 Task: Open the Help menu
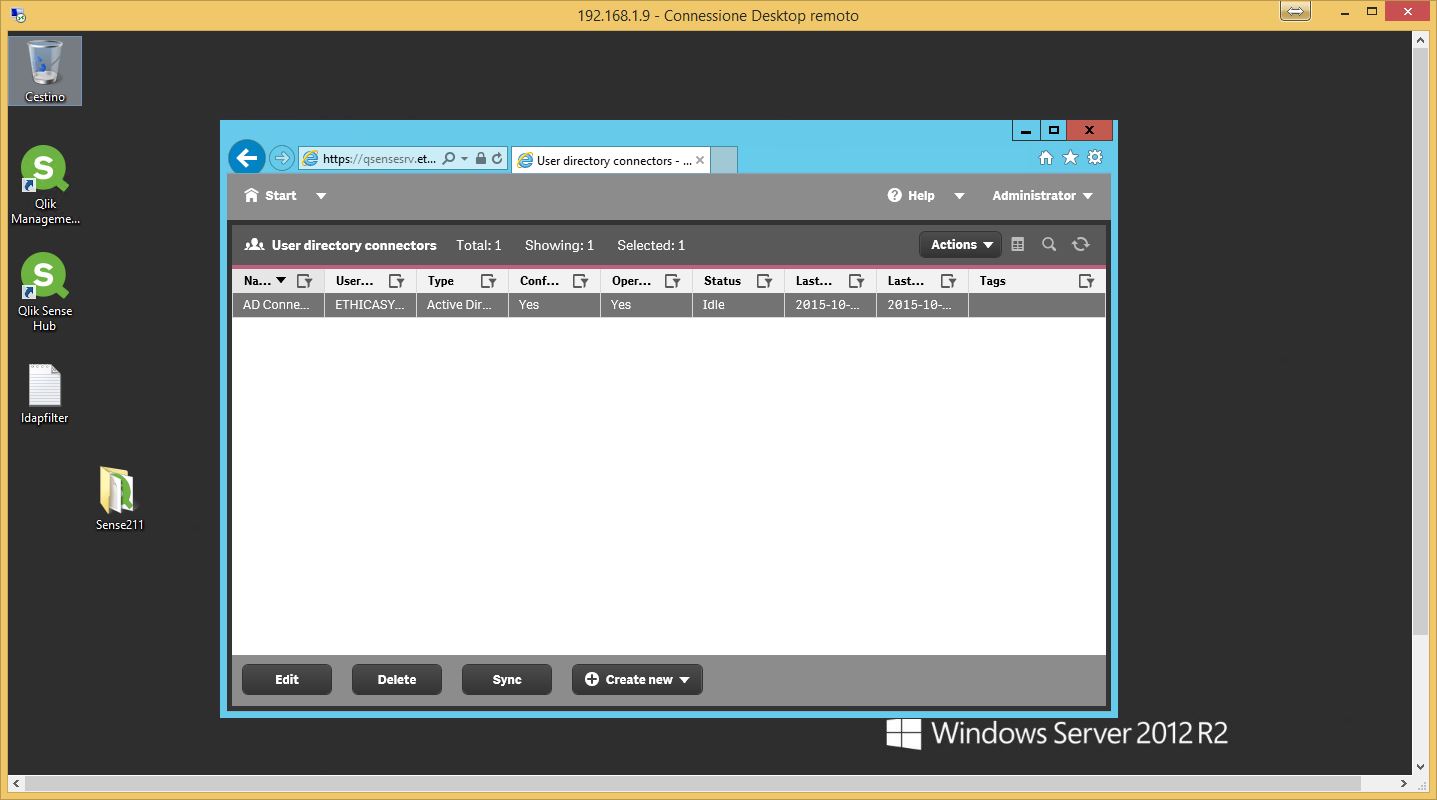[911, 196]
